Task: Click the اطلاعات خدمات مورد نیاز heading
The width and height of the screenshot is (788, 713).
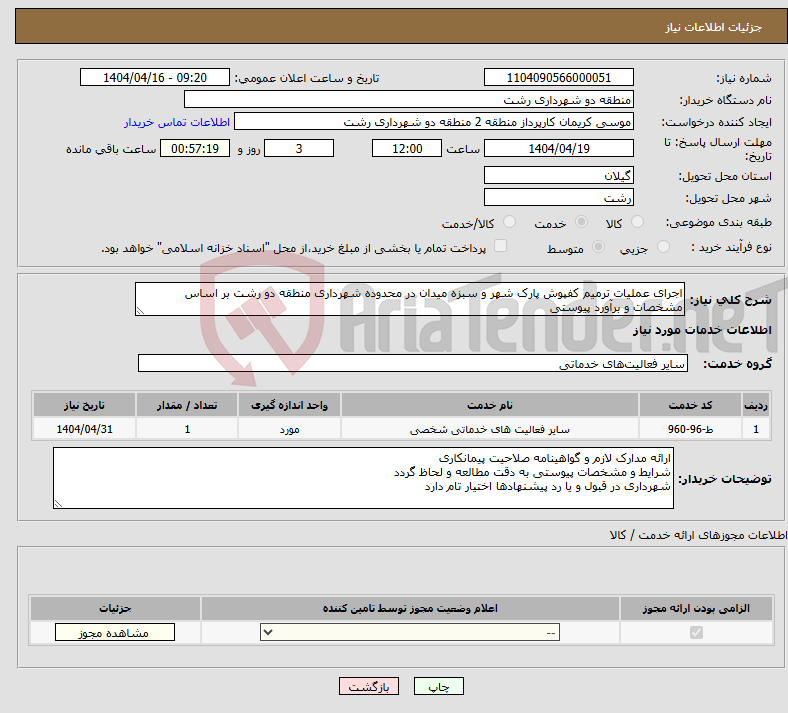Action: click(x=702, y=330)
